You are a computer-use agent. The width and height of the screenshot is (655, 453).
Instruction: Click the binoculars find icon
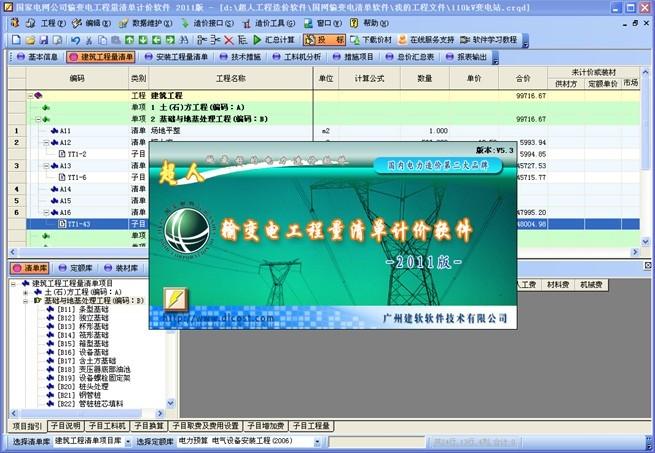(x=183, y=40)
